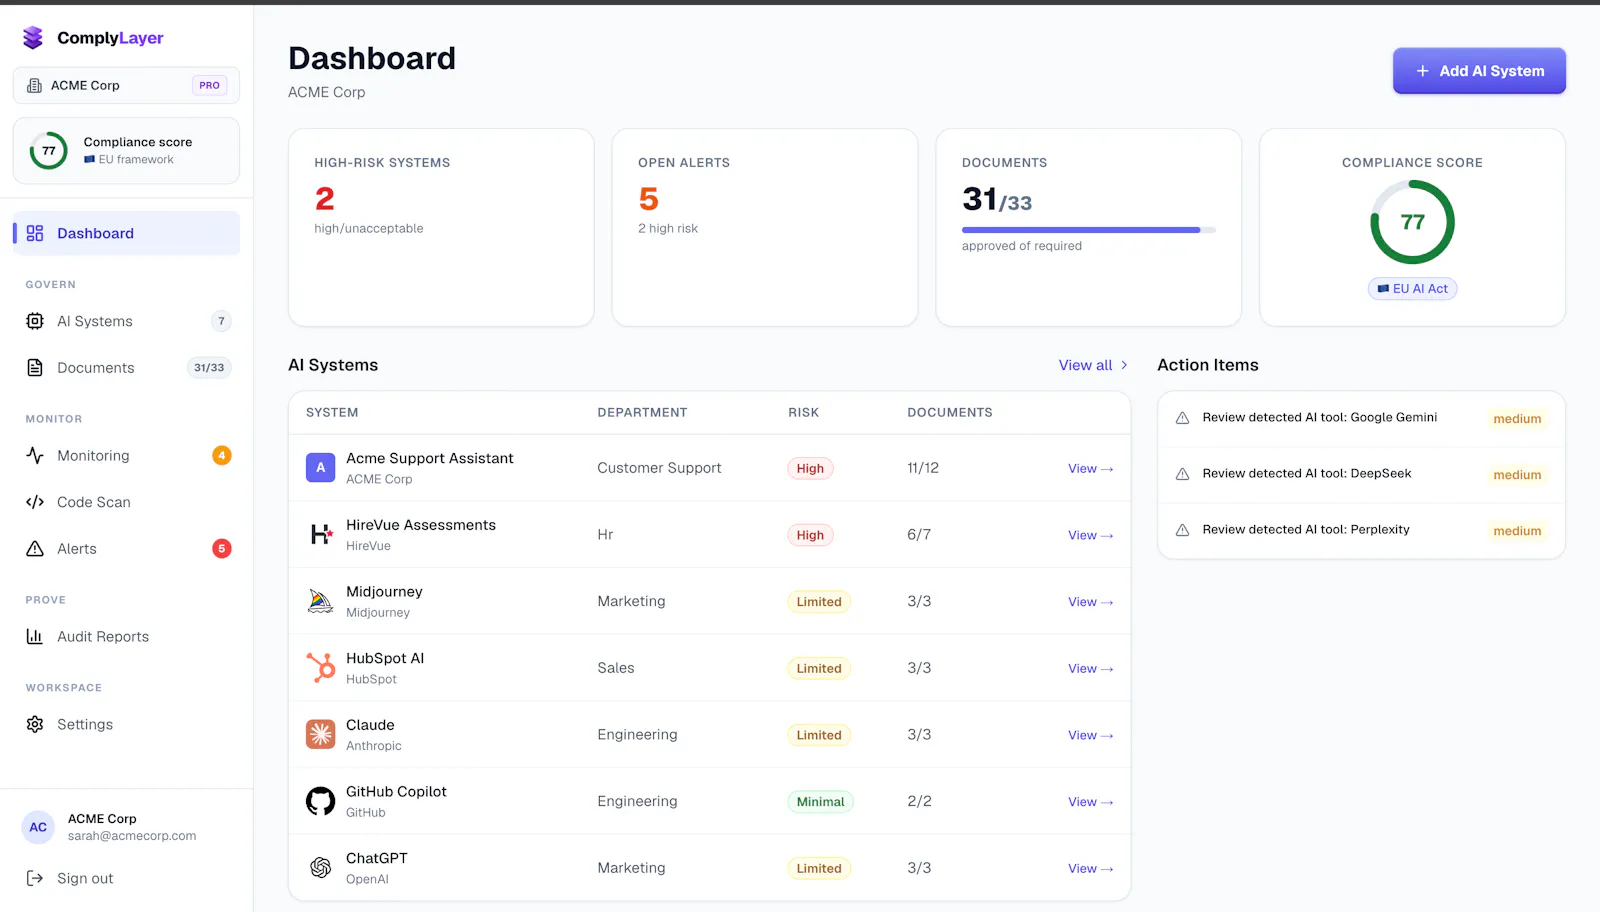Click the AC user avatar
This screenshot has height=912, width=1600.
(38, 827)
